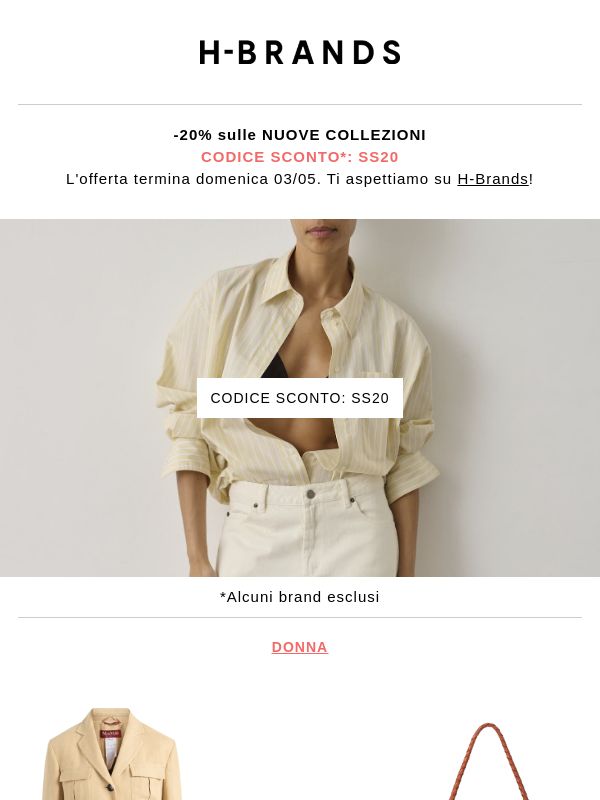Select the beige blazer product image
This screenshot has height=800, width=600.
tap(113, 754)
